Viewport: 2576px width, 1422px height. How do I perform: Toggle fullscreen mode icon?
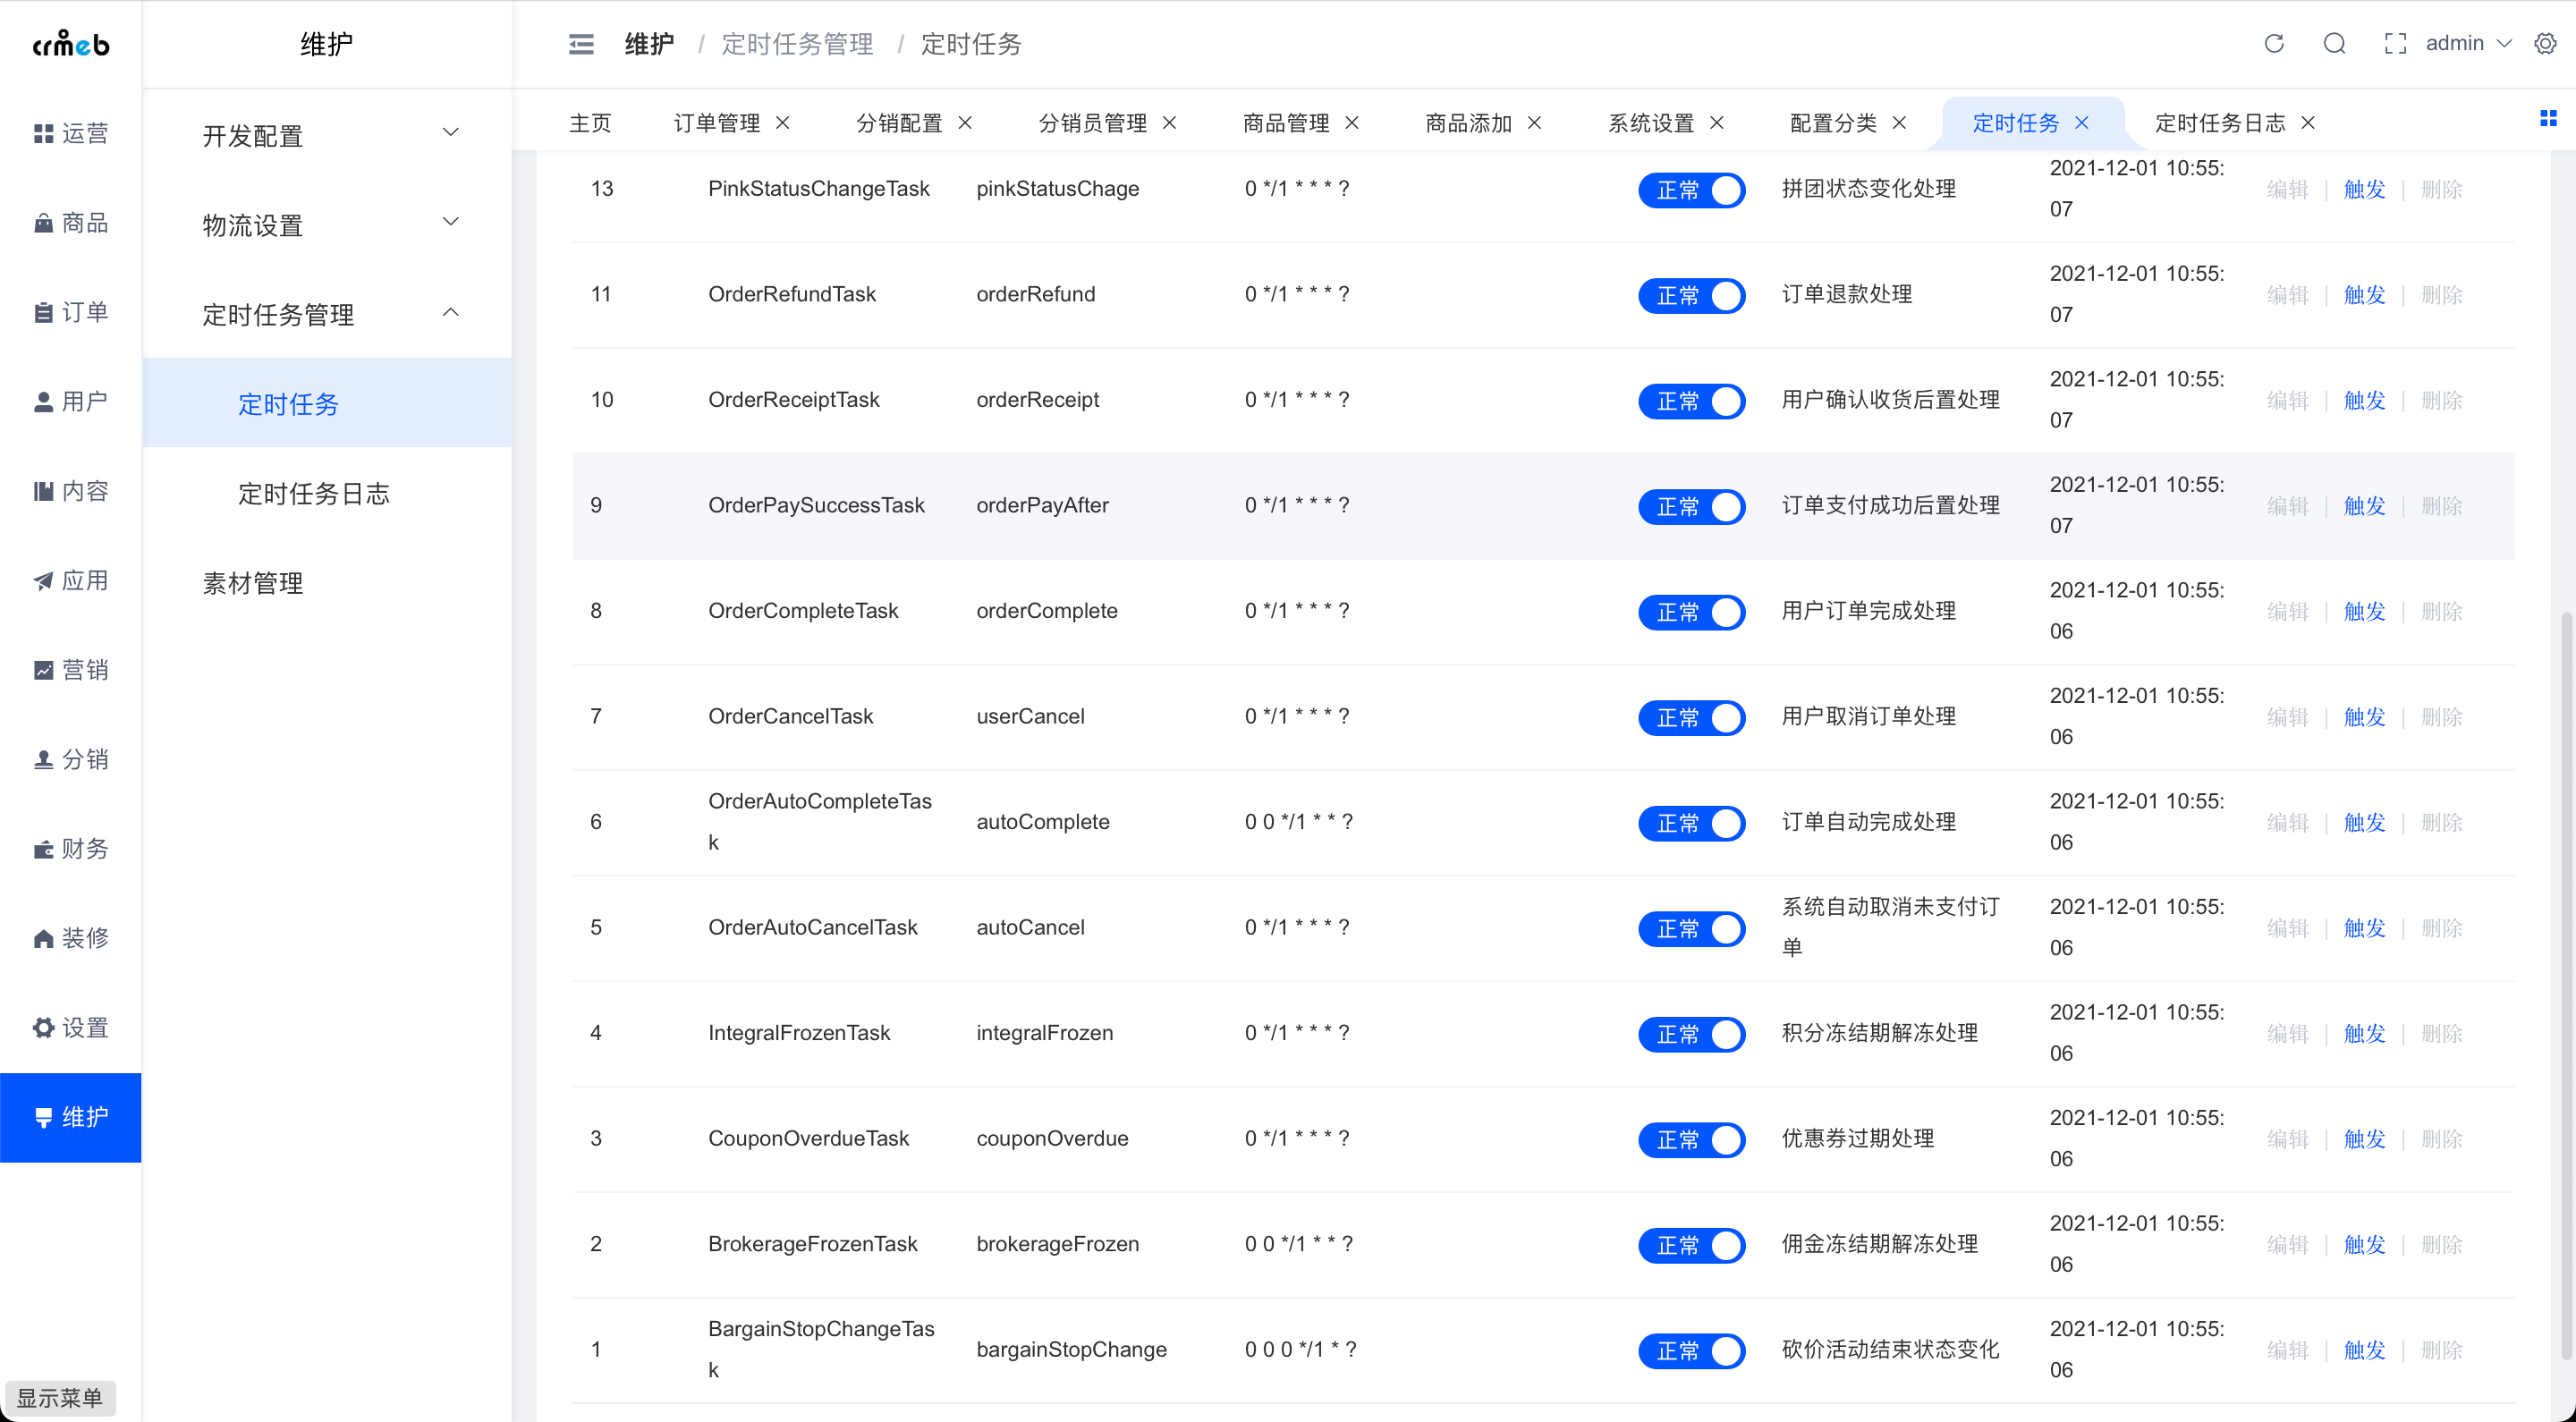point(2394,44)
